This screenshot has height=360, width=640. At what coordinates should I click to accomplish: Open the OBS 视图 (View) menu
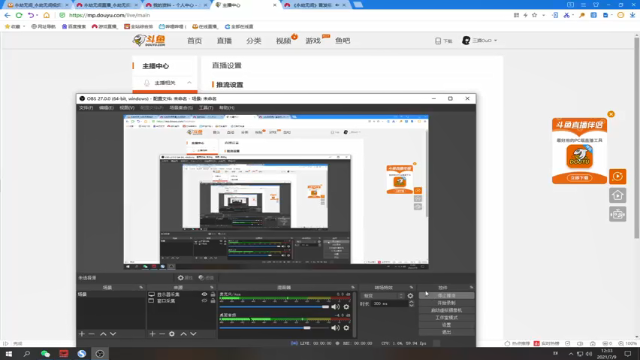(x=127, y=108)
